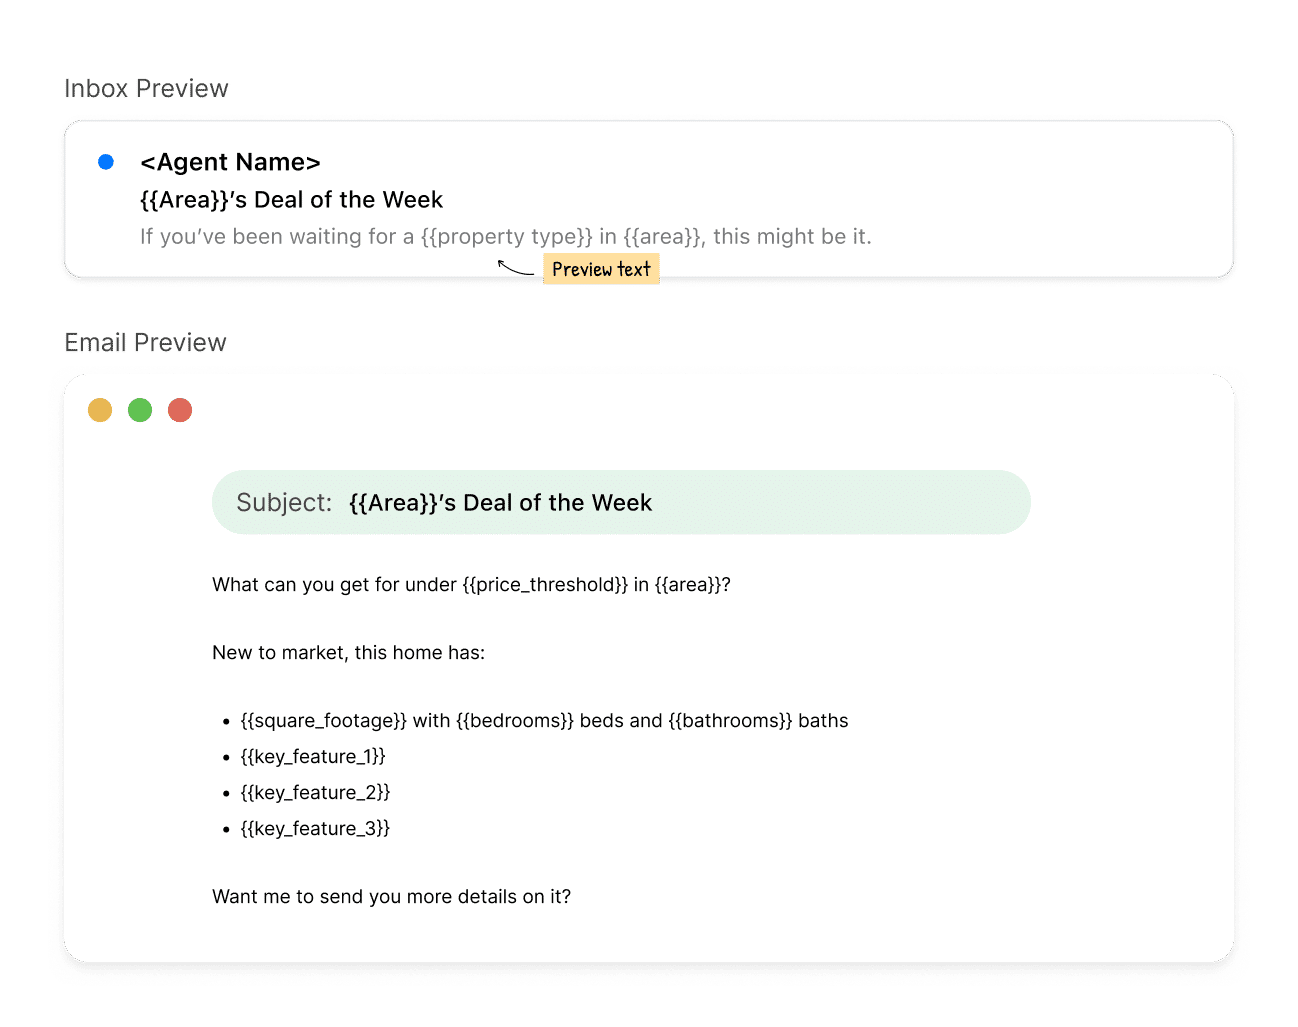
Task: Click the green window dot
Action: point(140,410)
